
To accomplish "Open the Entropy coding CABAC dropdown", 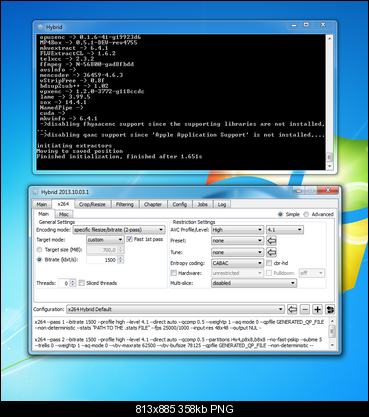I will pos(237,263).
